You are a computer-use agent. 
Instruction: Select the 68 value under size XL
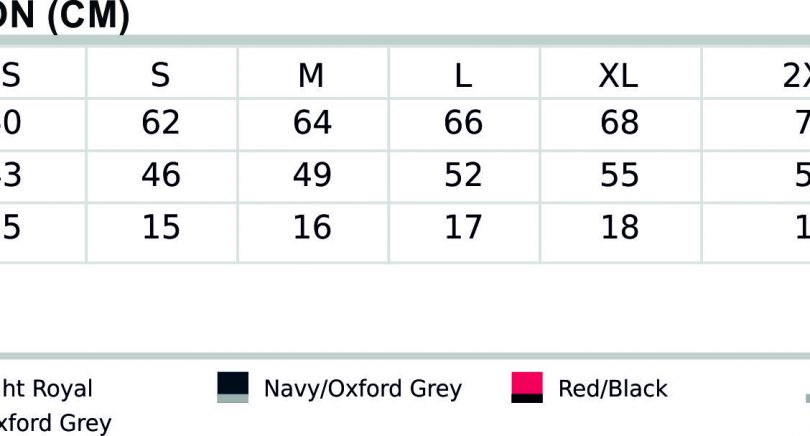[619, 122]
